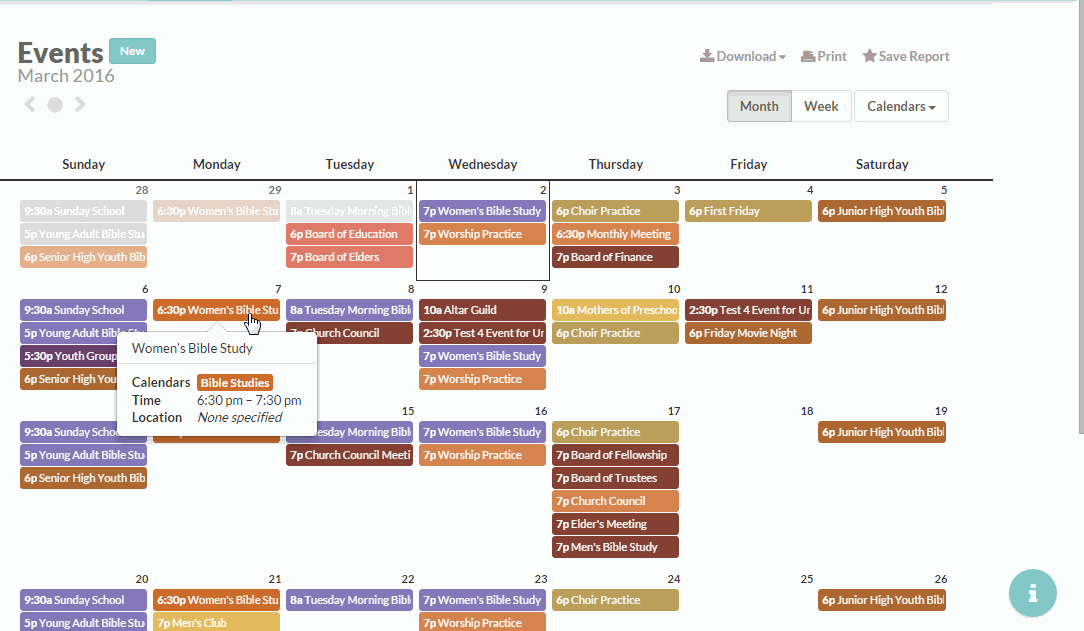1084x631 pixels.
Task: Click the today circle icon
Action: pos(55,105)
